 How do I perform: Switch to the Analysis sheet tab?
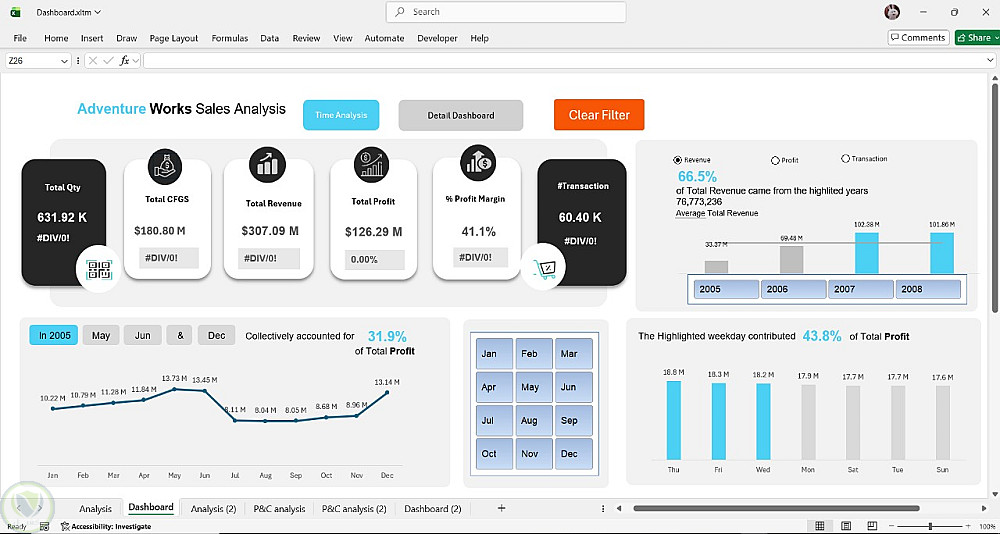point(96,508)
